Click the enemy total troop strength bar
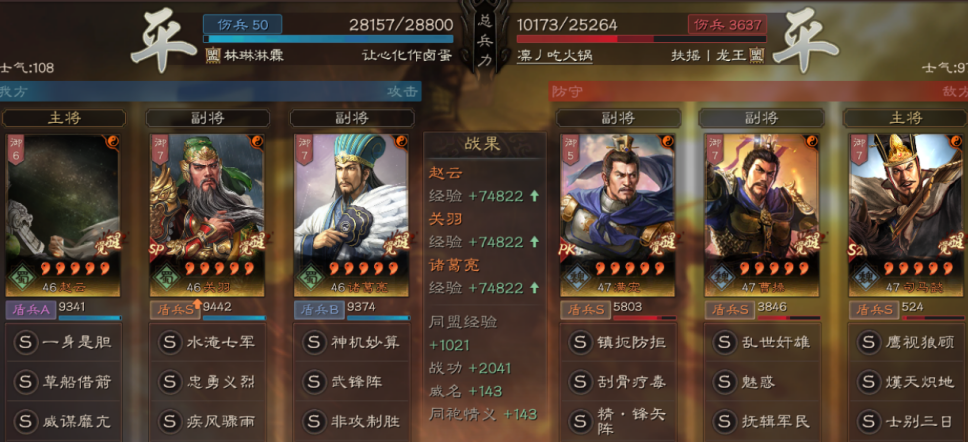 pos(641,39)
